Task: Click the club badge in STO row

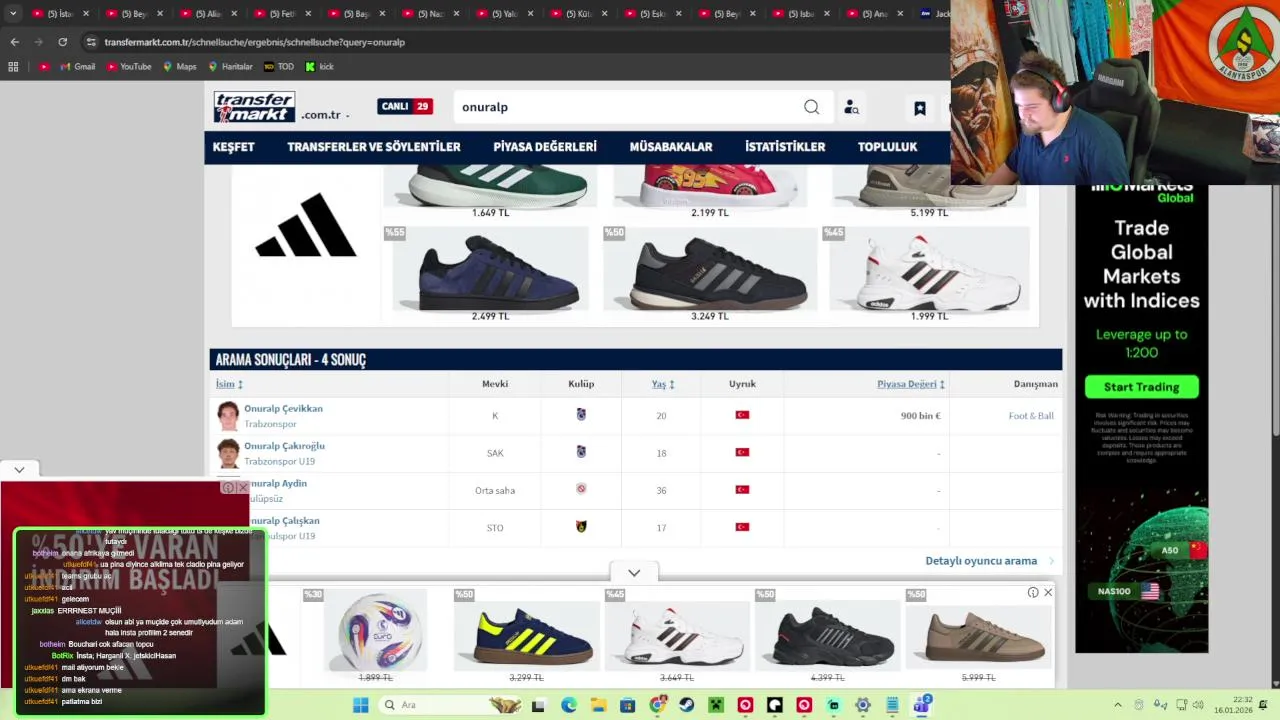Action: [581, 527]
